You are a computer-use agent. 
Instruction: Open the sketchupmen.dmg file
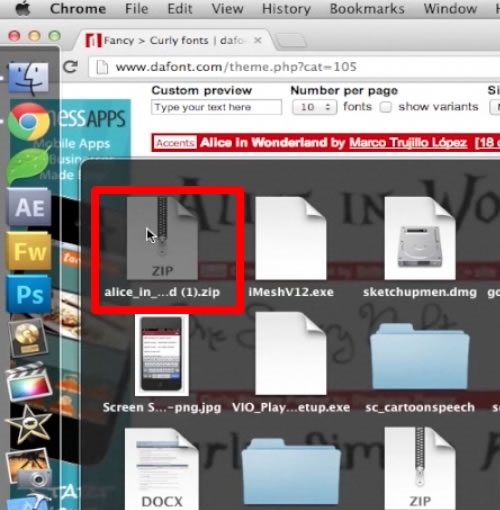(x=420, y=247)
